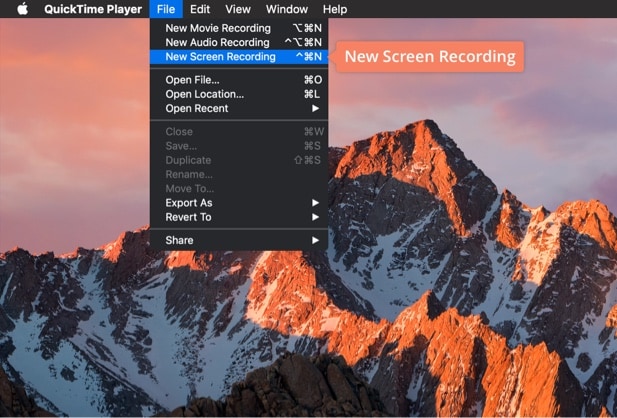Screen dimensions: 617x418
Task: Open the View menu
Action: 238,9
